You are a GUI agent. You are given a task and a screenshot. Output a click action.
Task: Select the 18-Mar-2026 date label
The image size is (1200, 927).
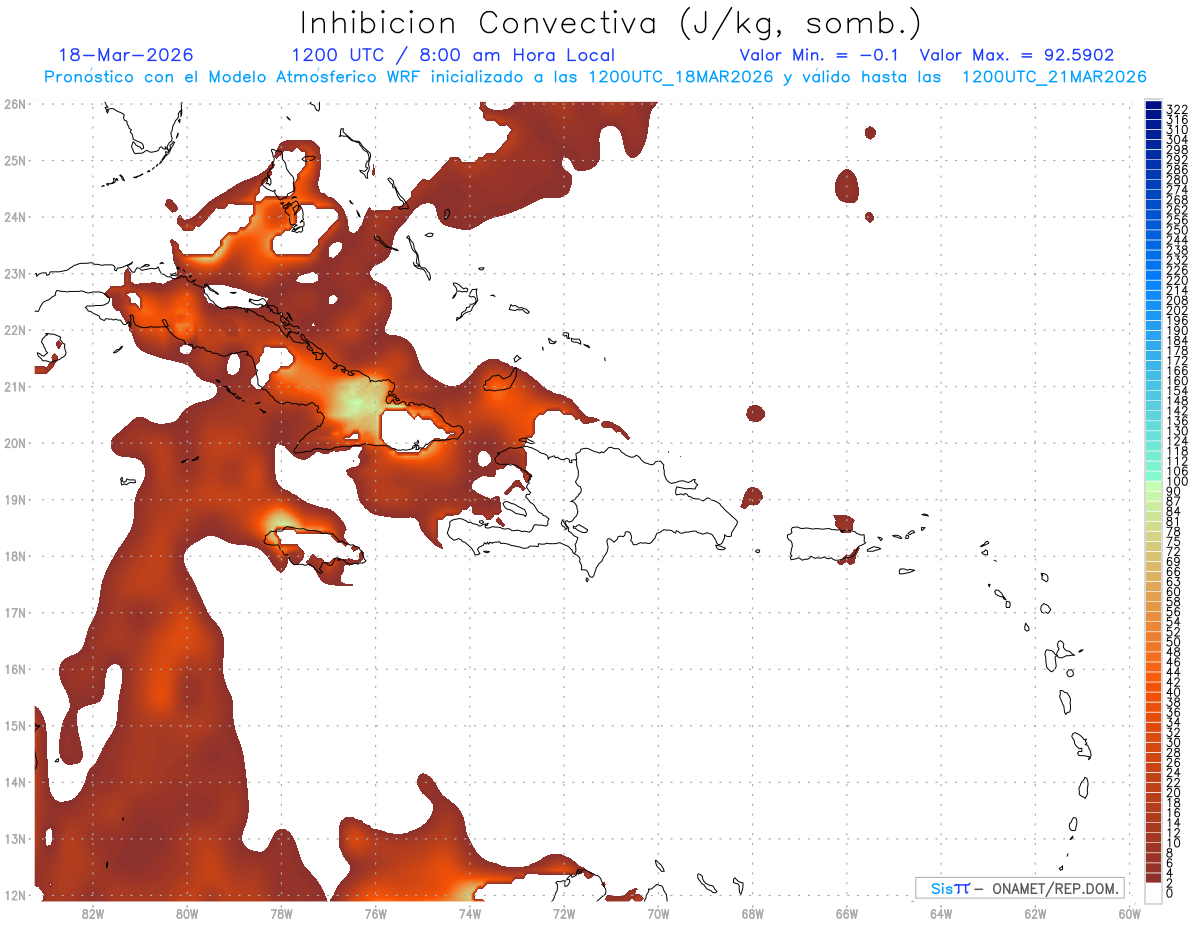pos(126,55)
